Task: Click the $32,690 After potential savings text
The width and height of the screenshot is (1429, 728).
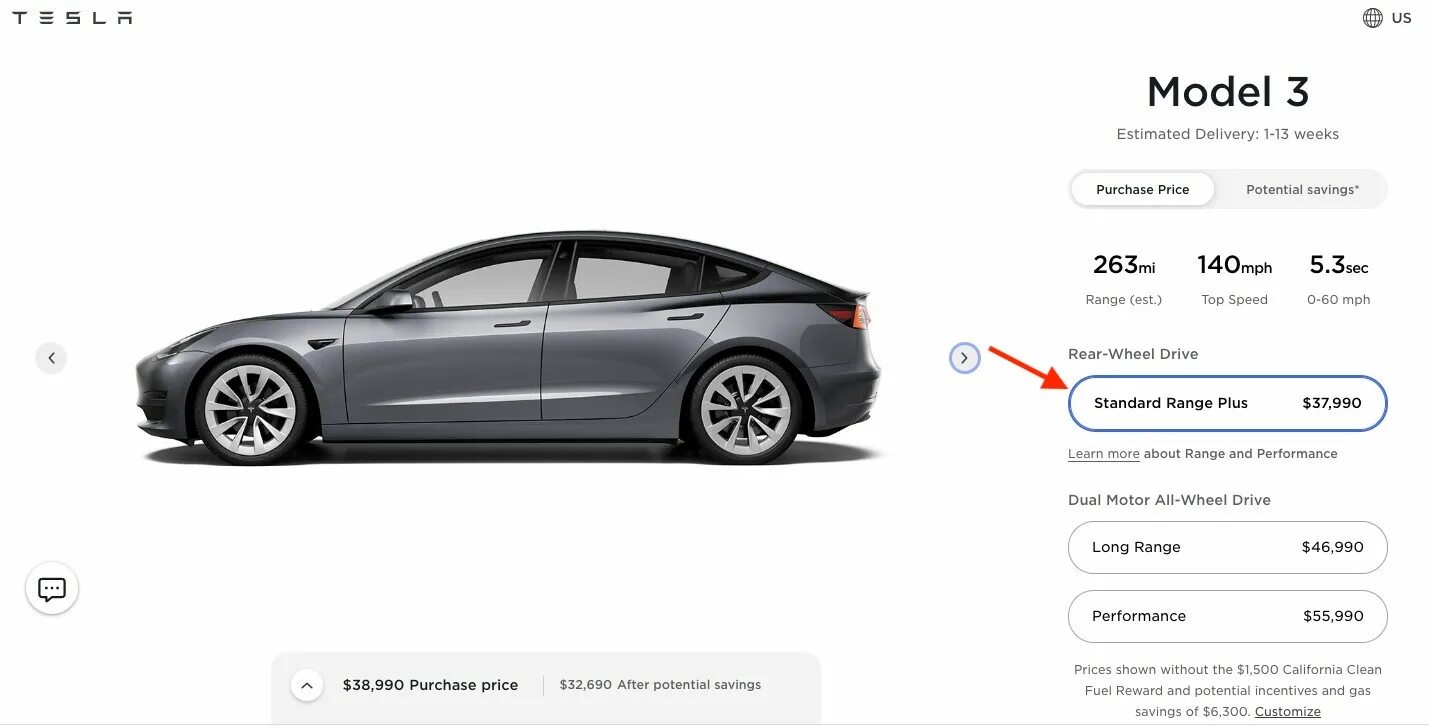Action: 660,685
